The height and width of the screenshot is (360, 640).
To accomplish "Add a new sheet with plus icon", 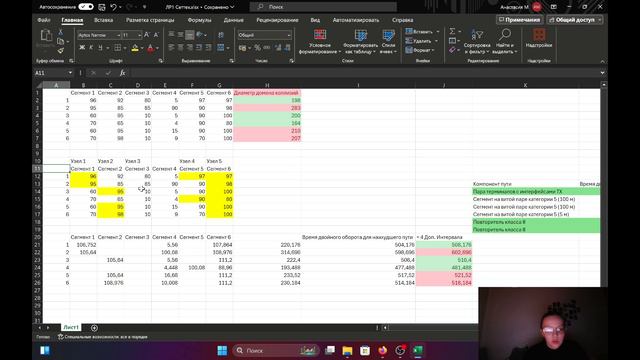I will click(94, 328).
